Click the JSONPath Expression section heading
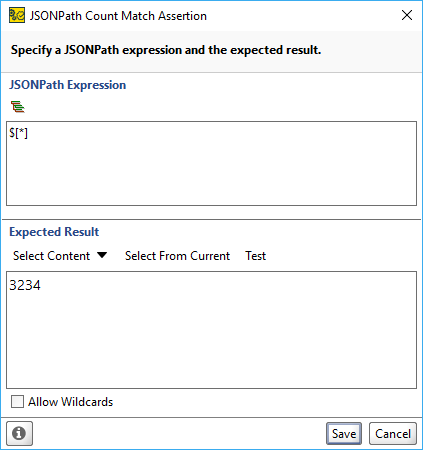The height and width of the screenshot is (450, 423). coord(68,85)
